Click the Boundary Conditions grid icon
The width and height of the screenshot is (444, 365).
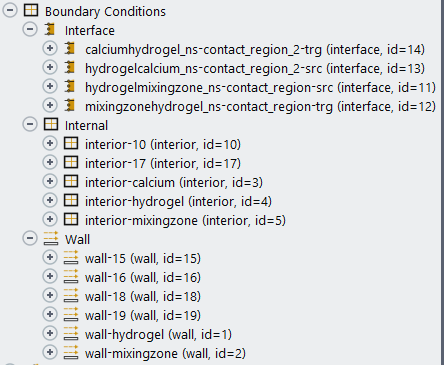pyautogui.click(x=31, y=10)
